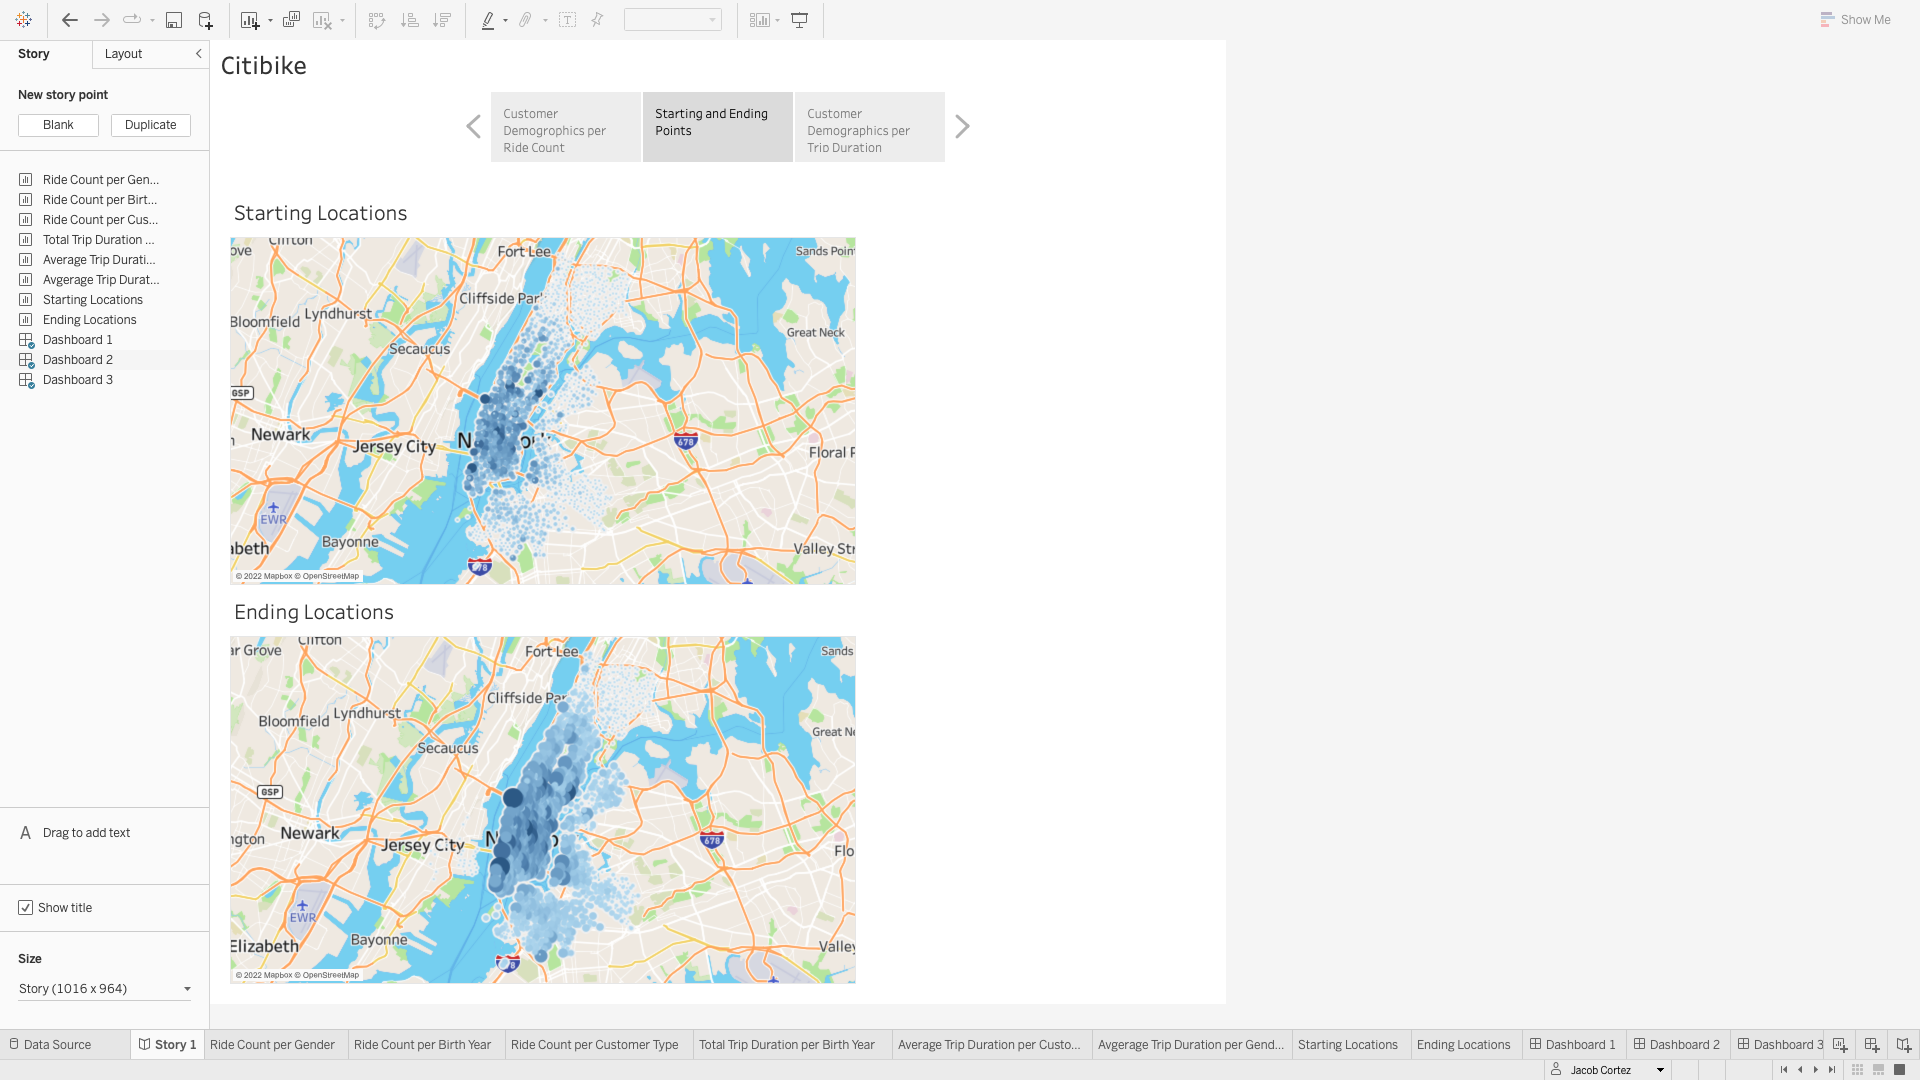Create a Blank story point
Viewport: 1920px width, 1080px height.
coord(57,125)
